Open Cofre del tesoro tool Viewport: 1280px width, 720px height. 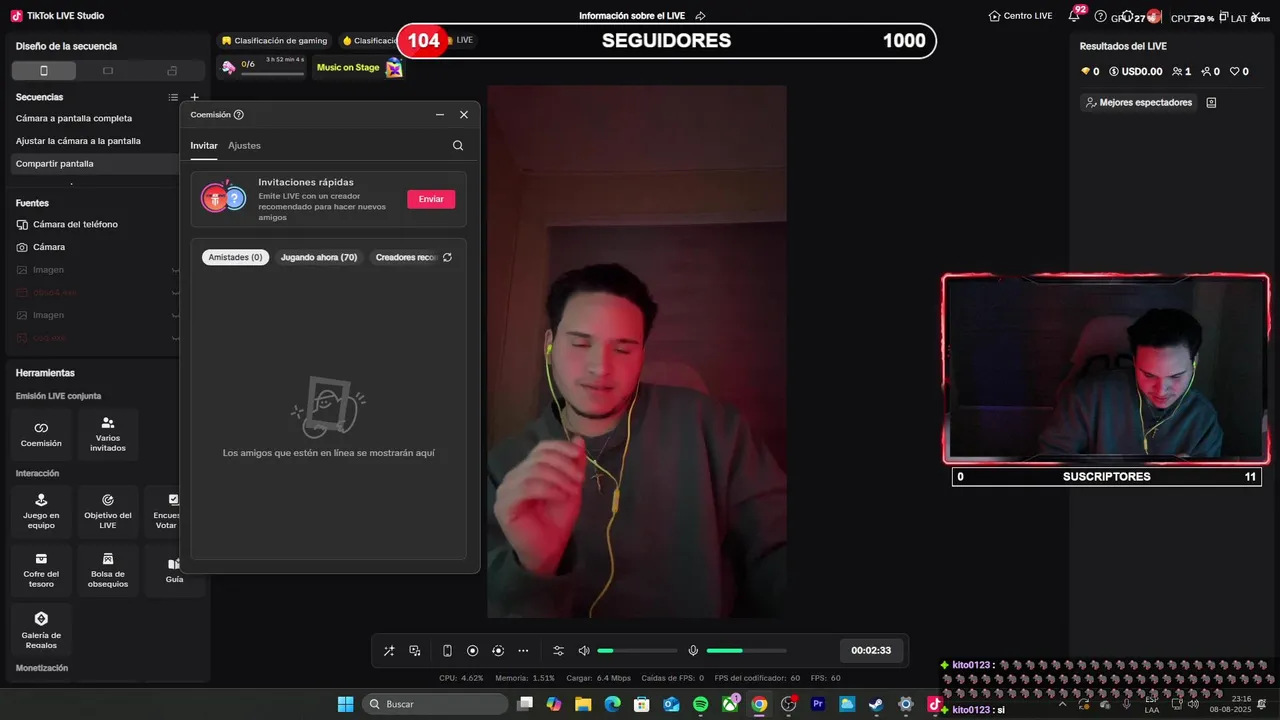point(41,569)
